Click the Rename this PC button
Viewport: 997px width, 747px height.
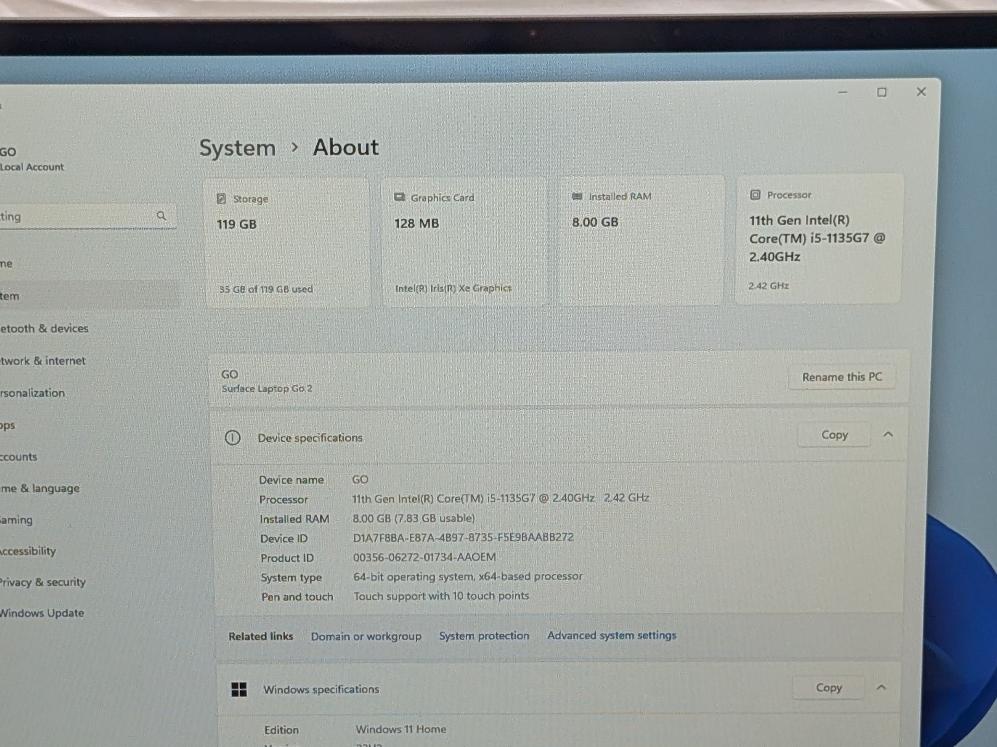click(x=842, y=377)
